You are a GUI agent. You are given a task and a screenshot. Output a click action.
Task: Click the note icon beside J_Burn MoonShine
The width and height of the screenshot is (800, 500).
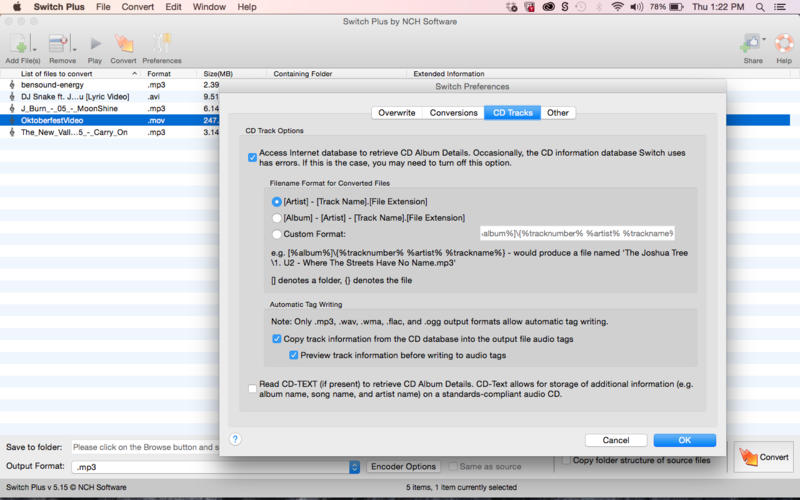tap(12, 108)
